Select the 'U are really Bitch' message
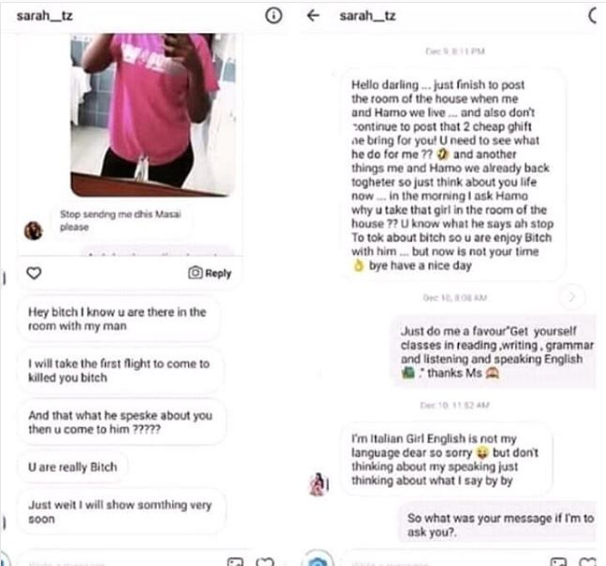The width and height of the screenshot is (606, 566). 73,467
